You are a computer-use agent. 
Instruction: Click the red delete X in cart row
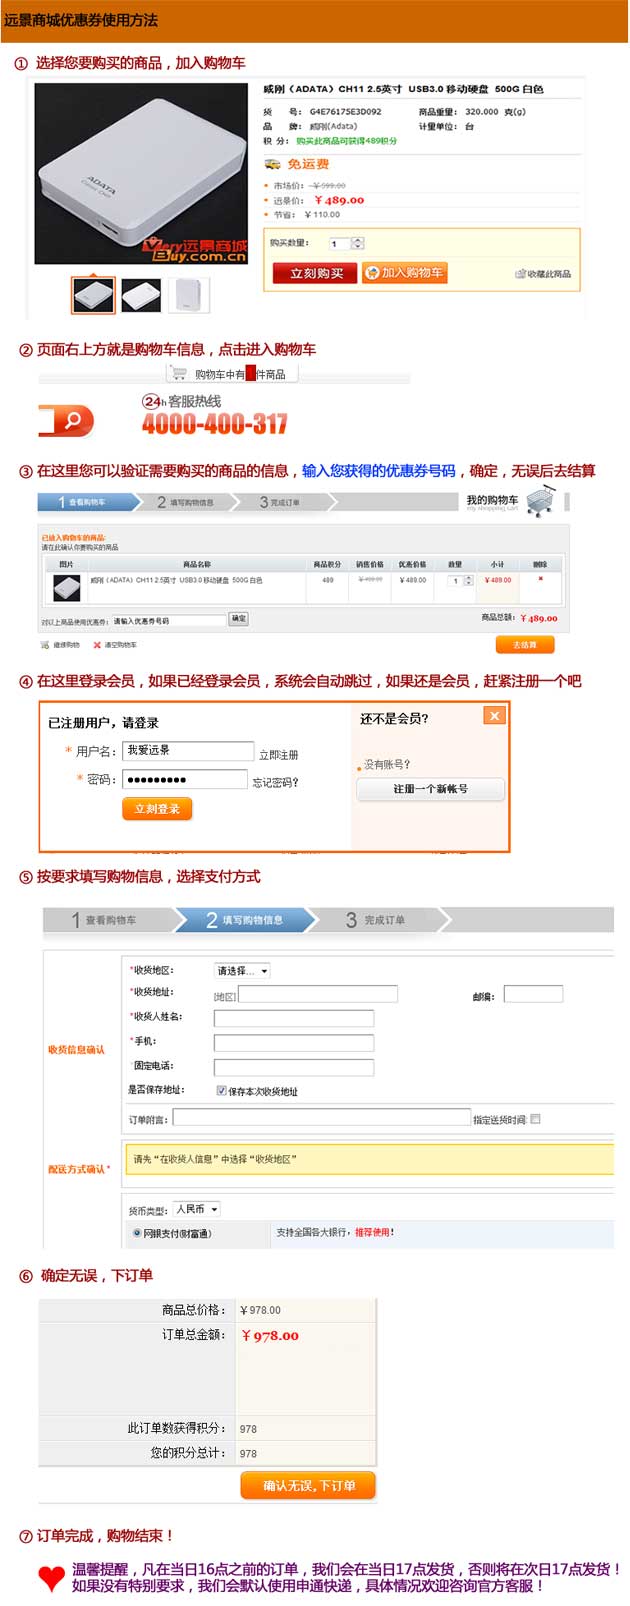click(x=541, y=579)
